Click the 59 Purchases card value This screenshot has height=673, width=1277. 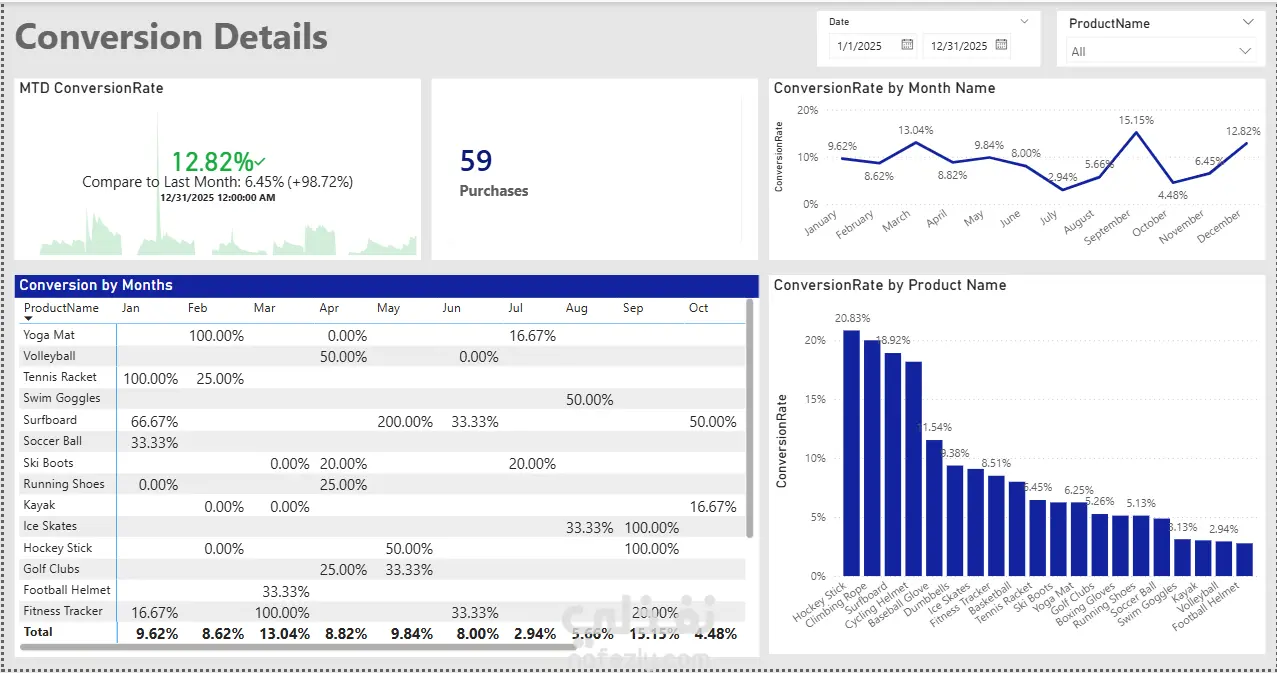pyautogui.click(x=476, y=160)
